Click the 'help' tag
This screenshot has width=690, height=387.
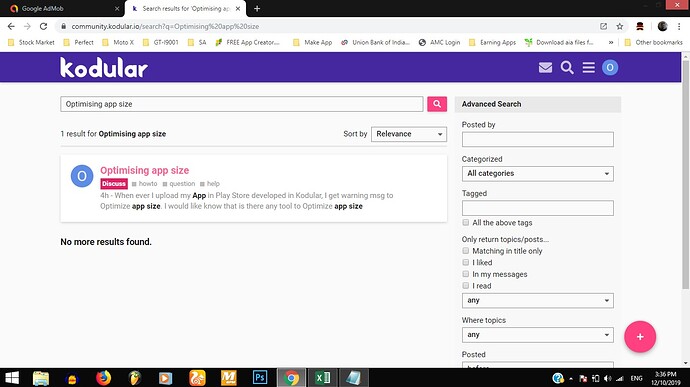tap(209, 184)
